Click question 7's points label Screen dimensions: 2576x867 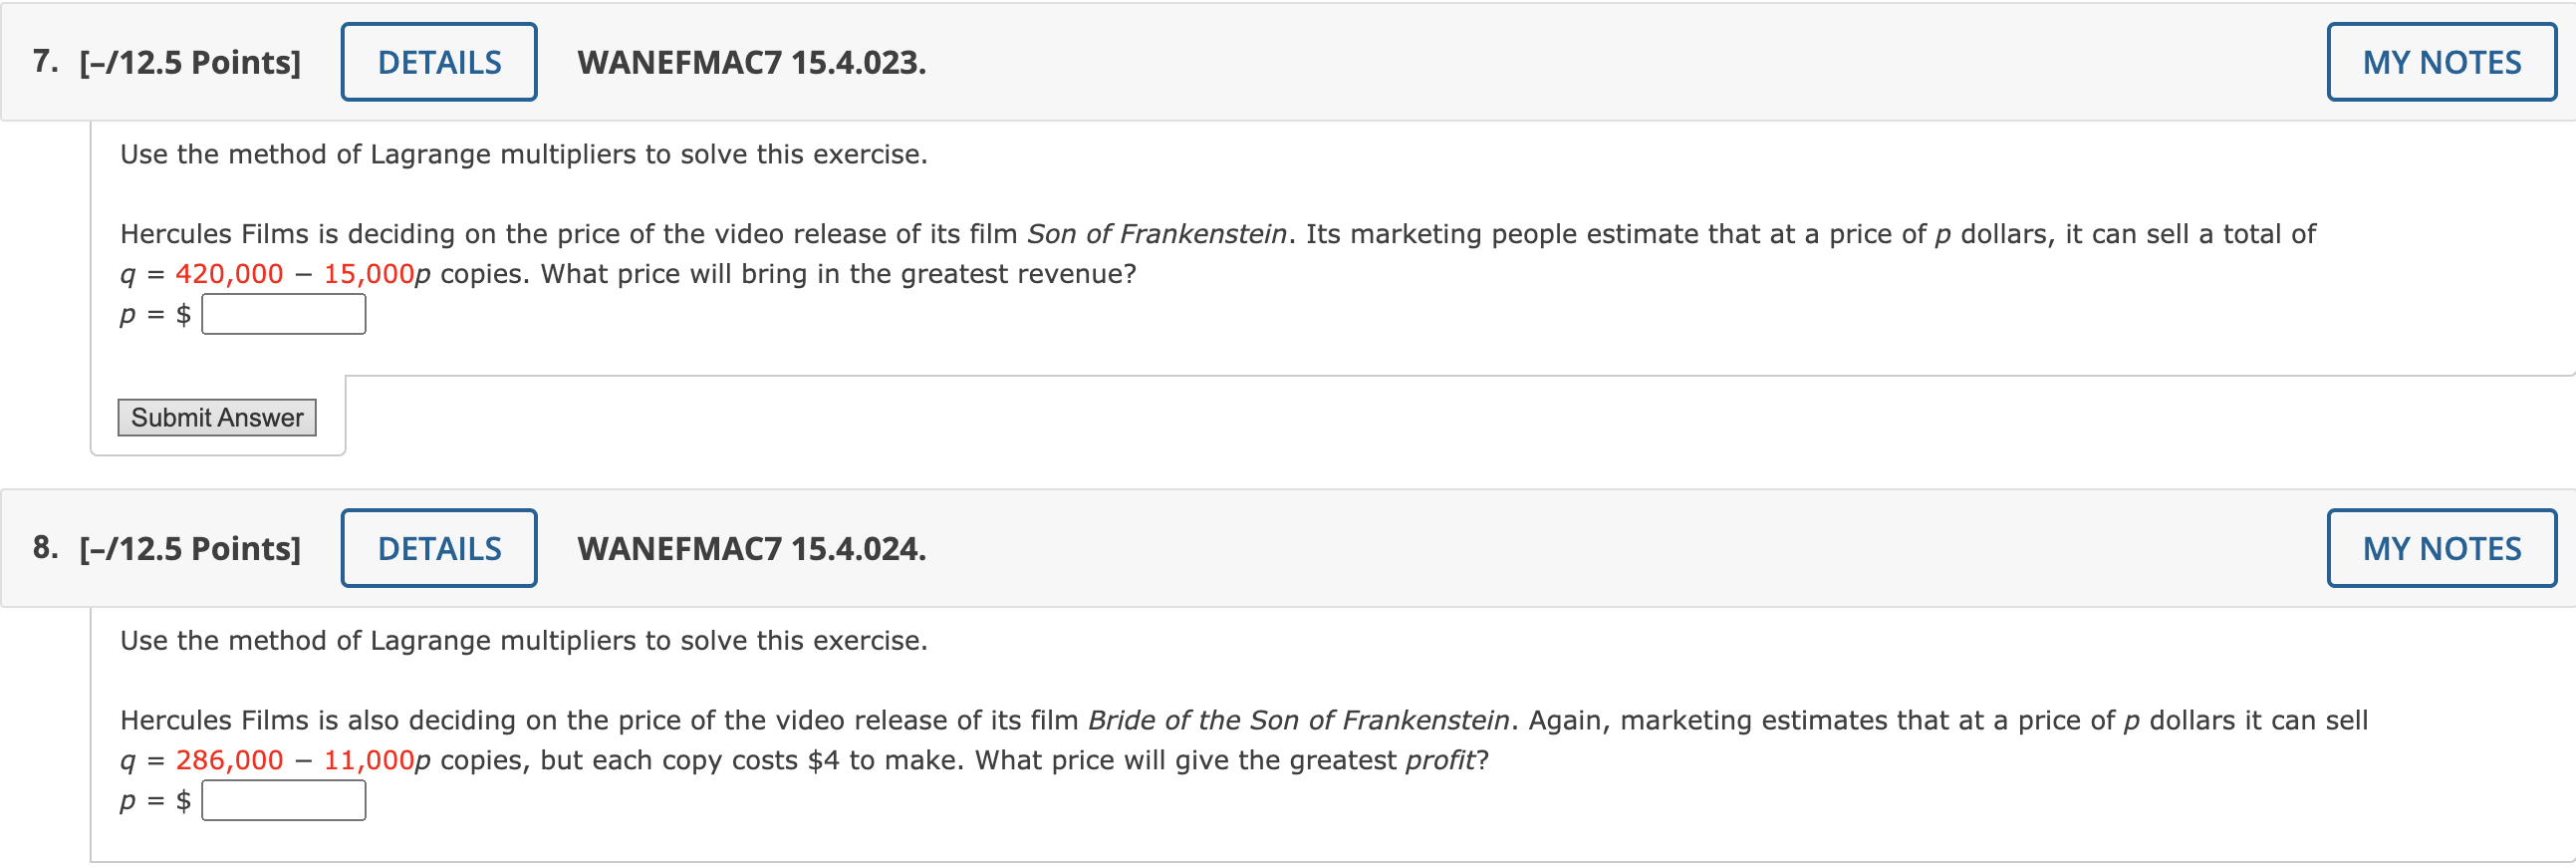[190, 62]
